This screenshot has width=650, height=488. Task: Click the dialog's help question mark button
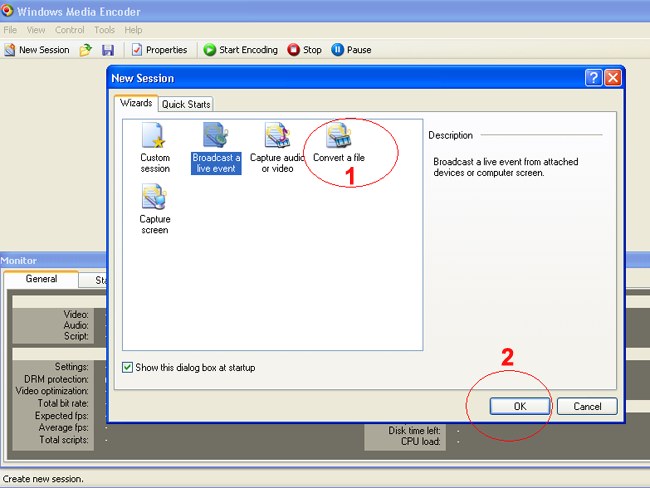[593, 77]
